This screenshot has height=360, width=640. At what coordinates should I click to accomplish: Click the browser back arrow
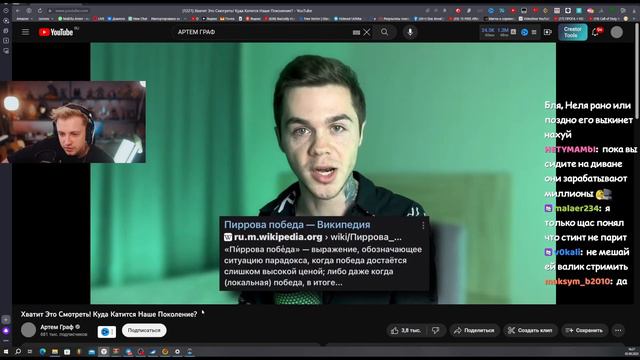[18, 11]
